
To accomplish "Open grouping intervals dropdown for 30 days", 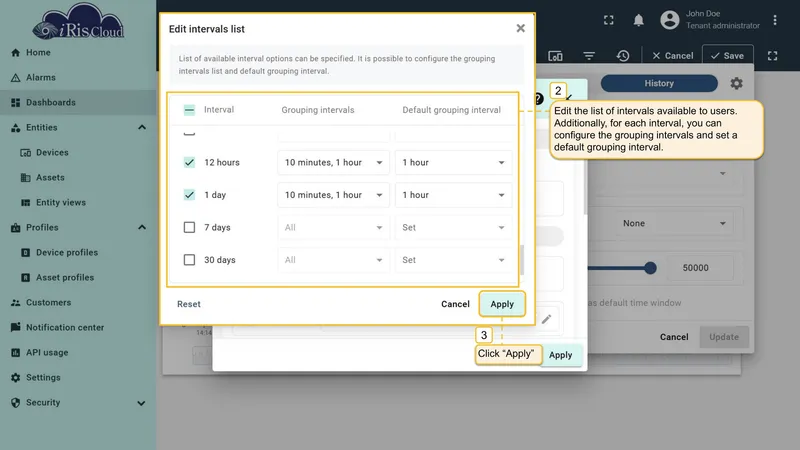I will pos(334,260).
